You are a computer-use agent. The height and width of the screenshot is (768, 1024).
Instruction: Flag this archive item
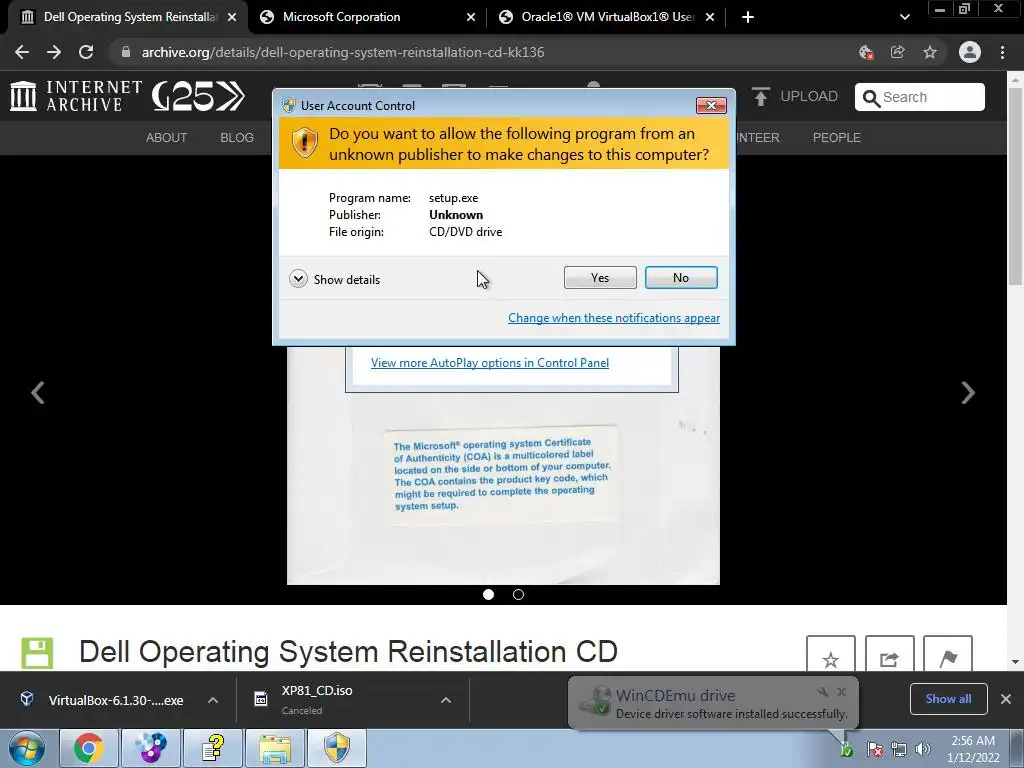pos(948,654)
